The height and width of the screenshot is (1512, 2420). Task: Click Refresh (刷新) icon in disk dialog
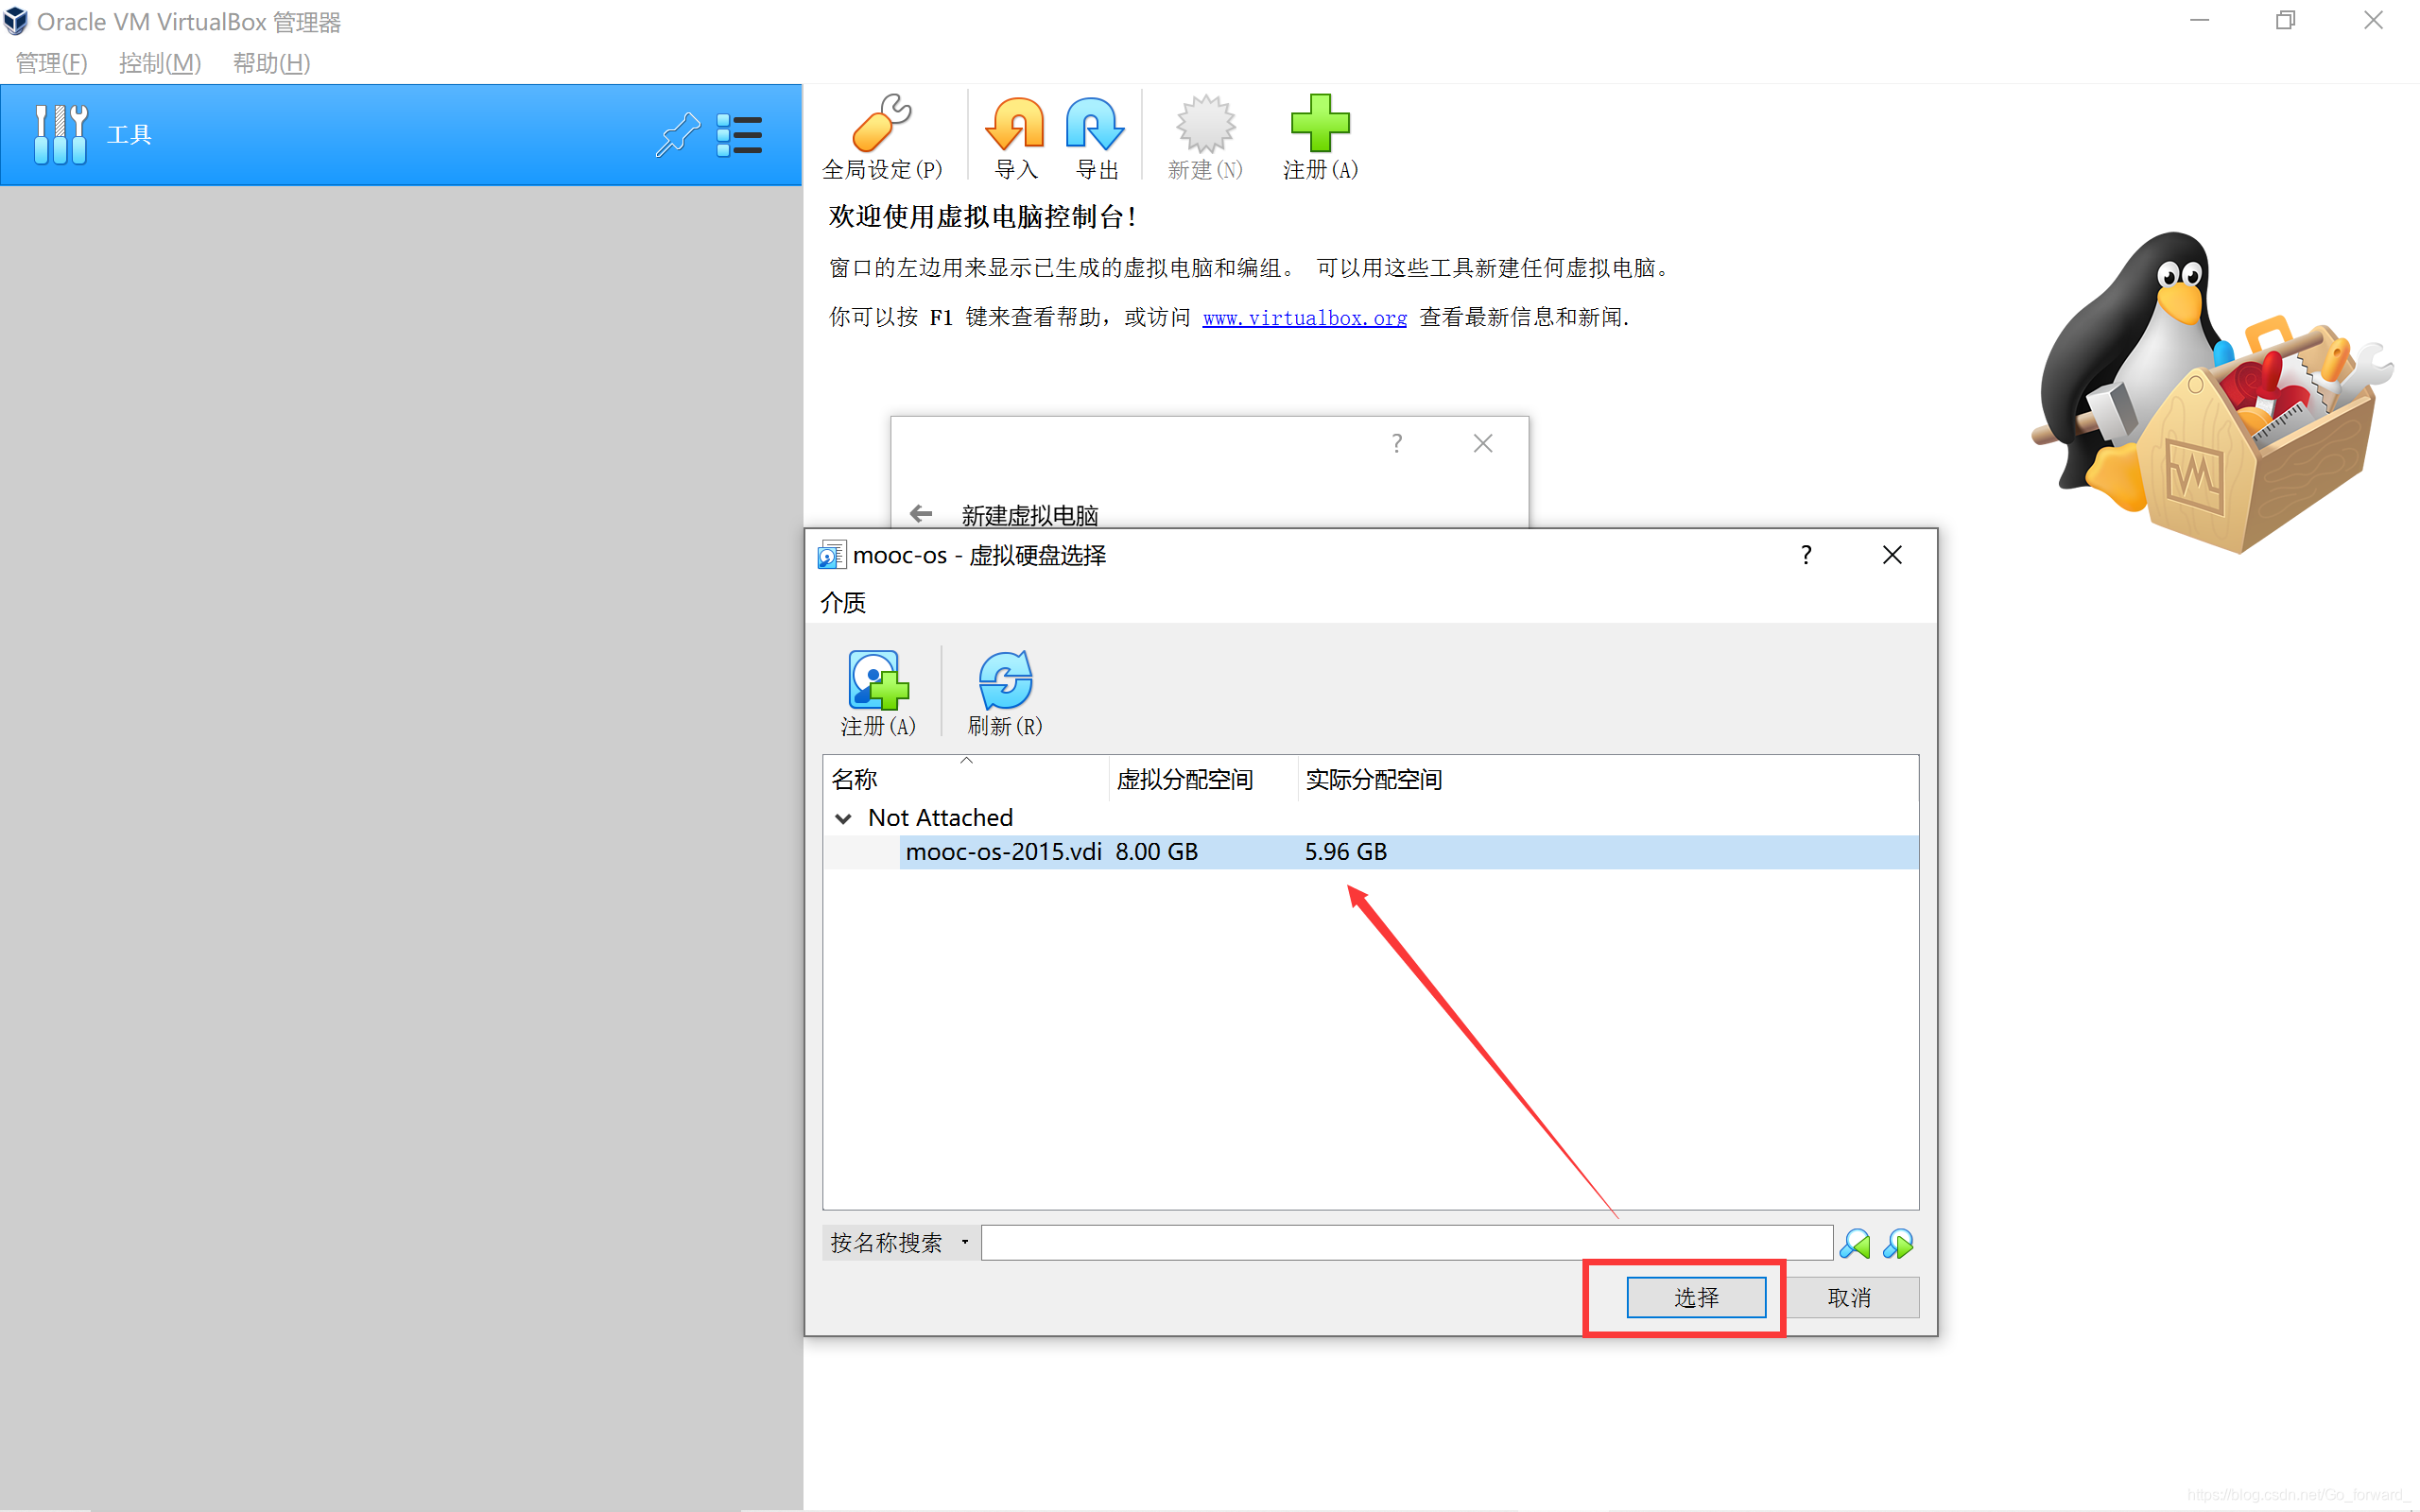click(x=1005, y=693)
